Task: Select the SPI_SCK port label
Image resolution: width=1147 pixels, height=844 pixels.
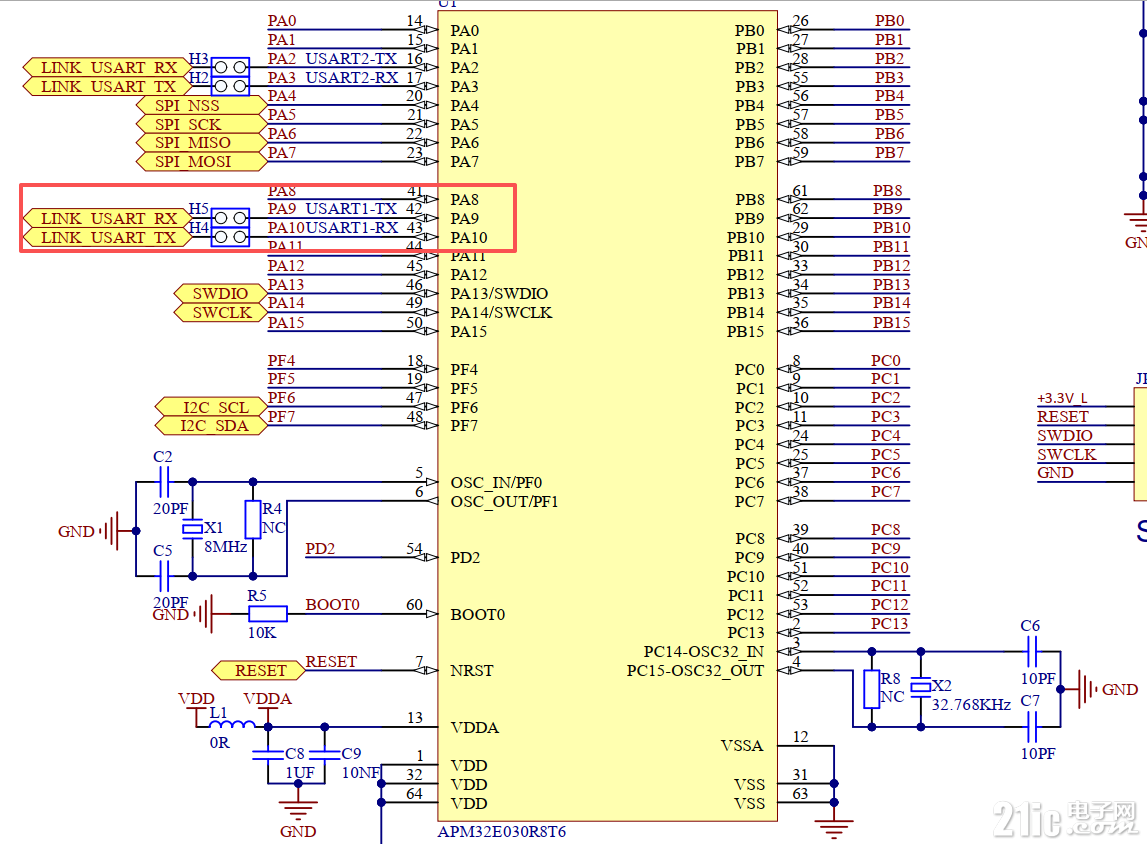Action: [201, 124]
